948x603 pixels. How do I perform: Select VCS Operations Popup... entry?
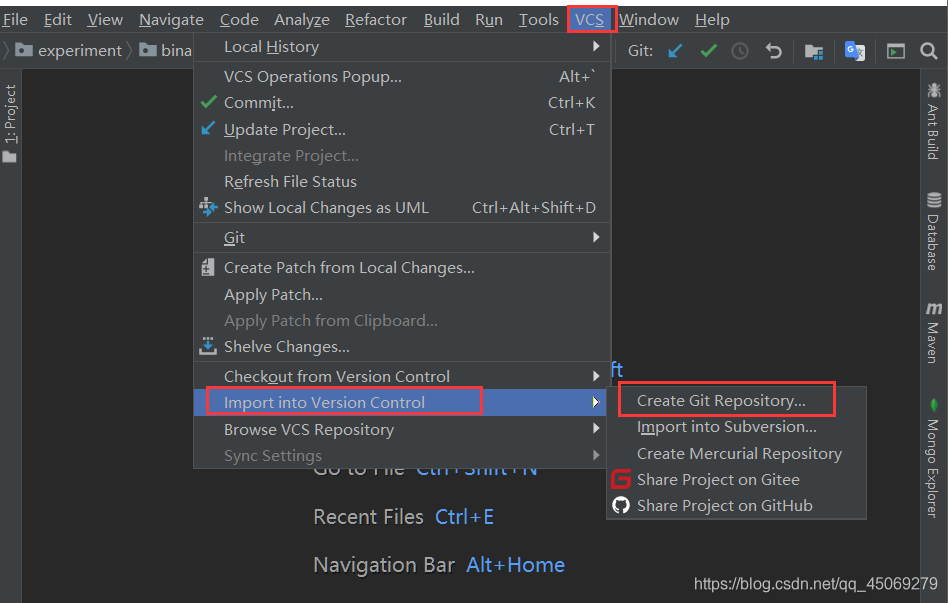[402, 77]
